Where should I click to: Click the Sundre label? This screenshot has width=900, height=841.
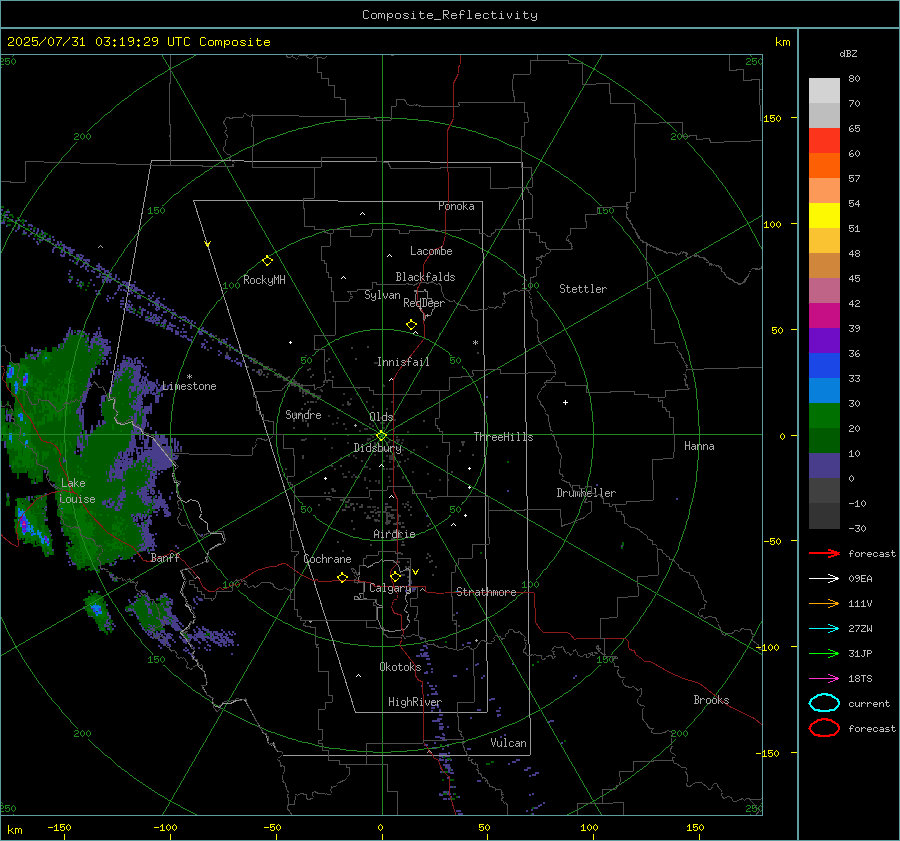pos(303,415)
